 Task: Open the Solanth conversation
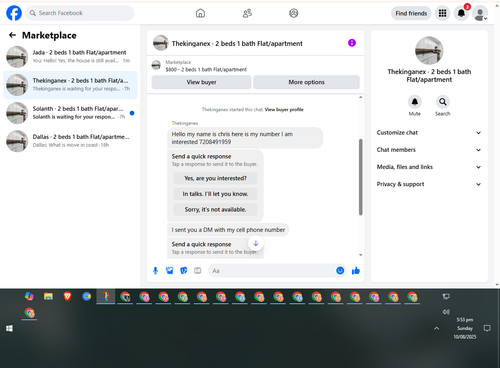pos(70,113)
